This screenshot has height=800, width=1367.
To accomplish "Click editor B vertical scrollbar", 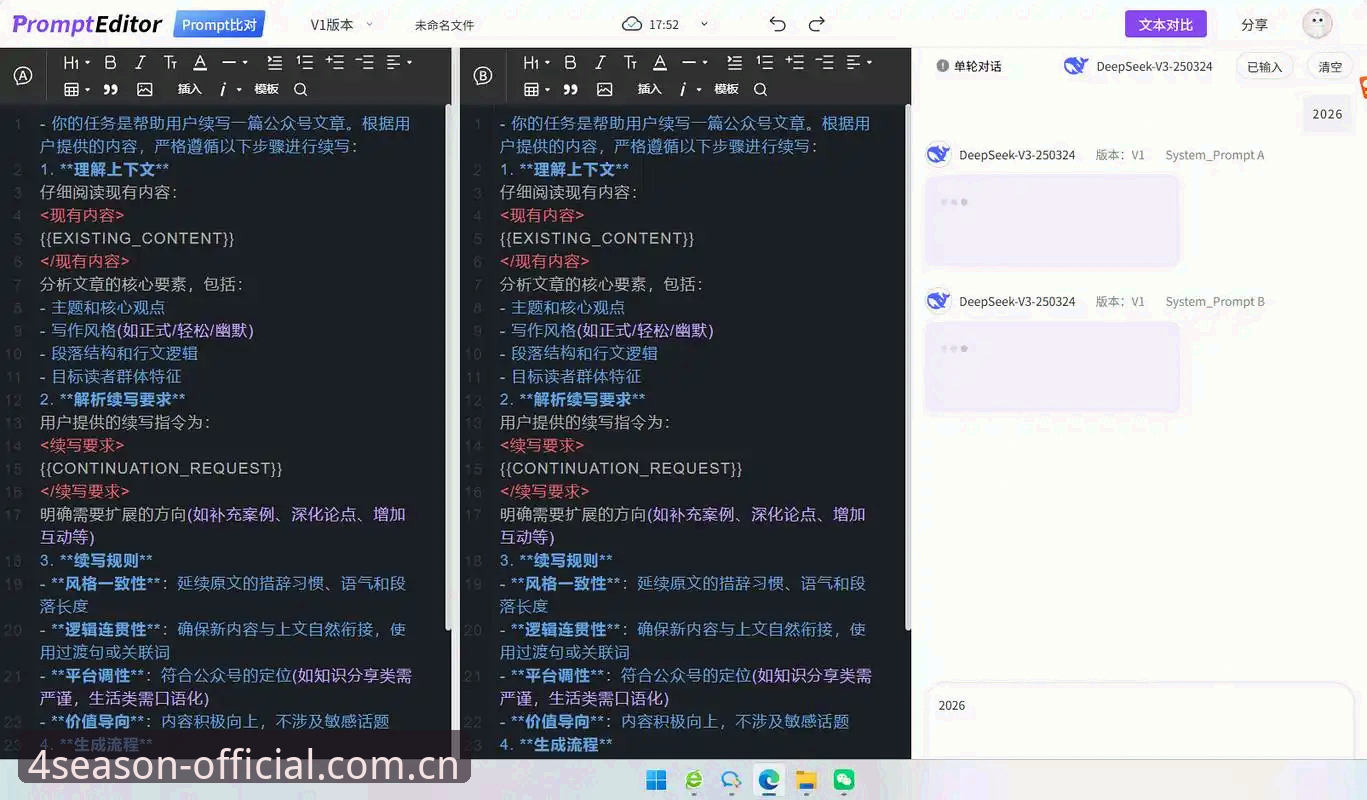I will pos(908,365).
